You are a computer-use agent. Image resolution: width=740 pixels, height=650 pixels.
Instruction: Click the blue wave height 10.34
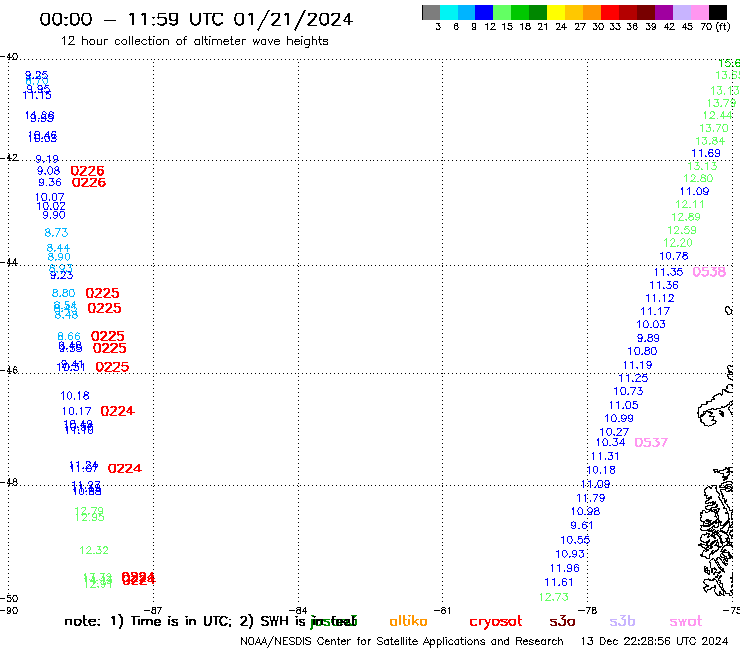pos(611,442)
